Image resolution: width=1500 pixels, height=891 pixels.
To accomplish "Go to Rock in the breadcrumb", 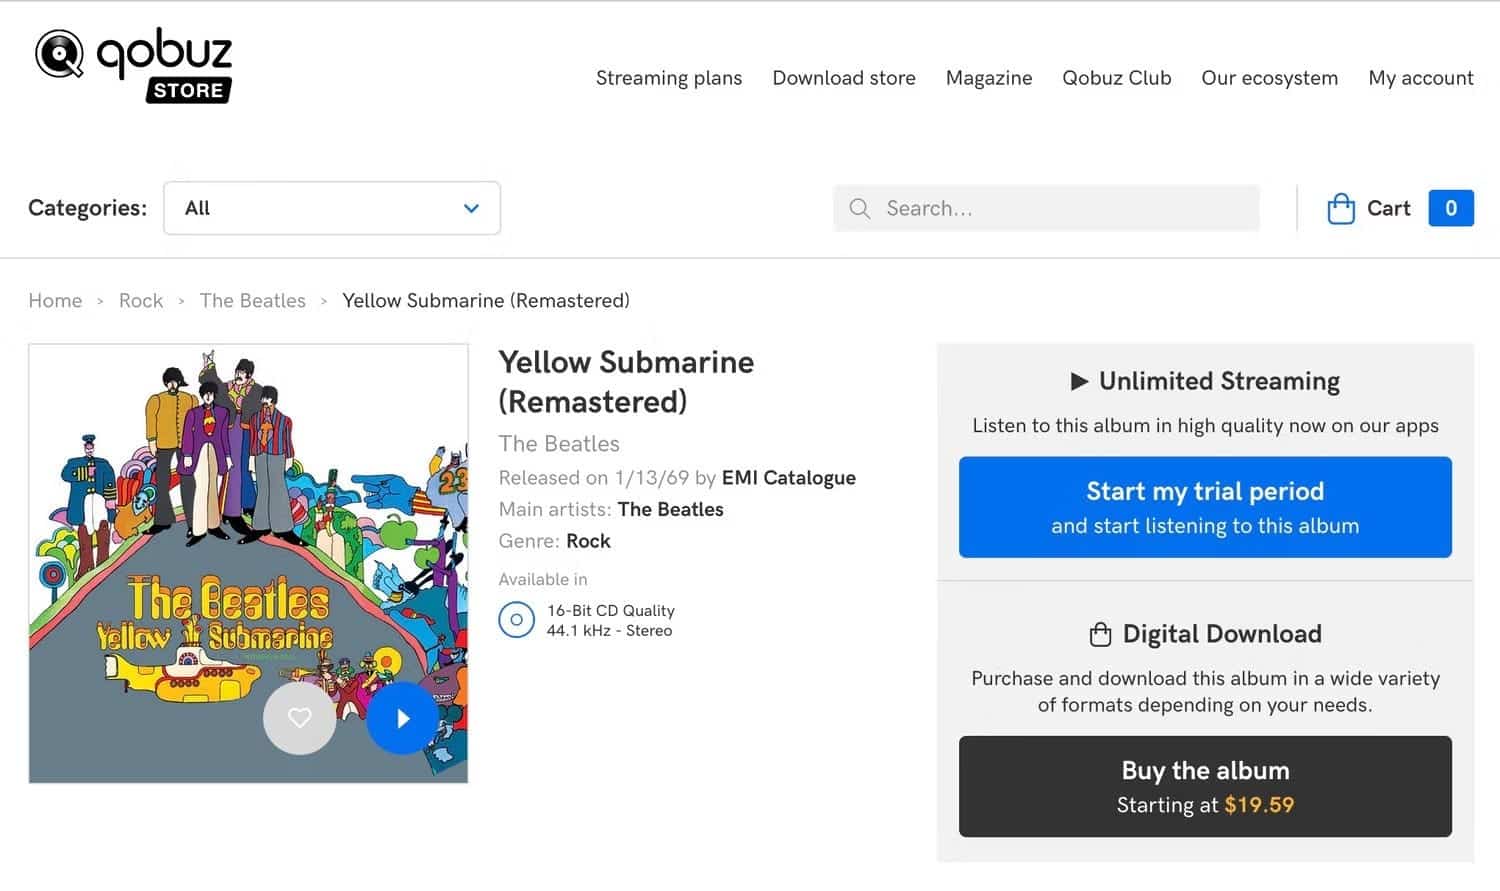I will 140,301.
